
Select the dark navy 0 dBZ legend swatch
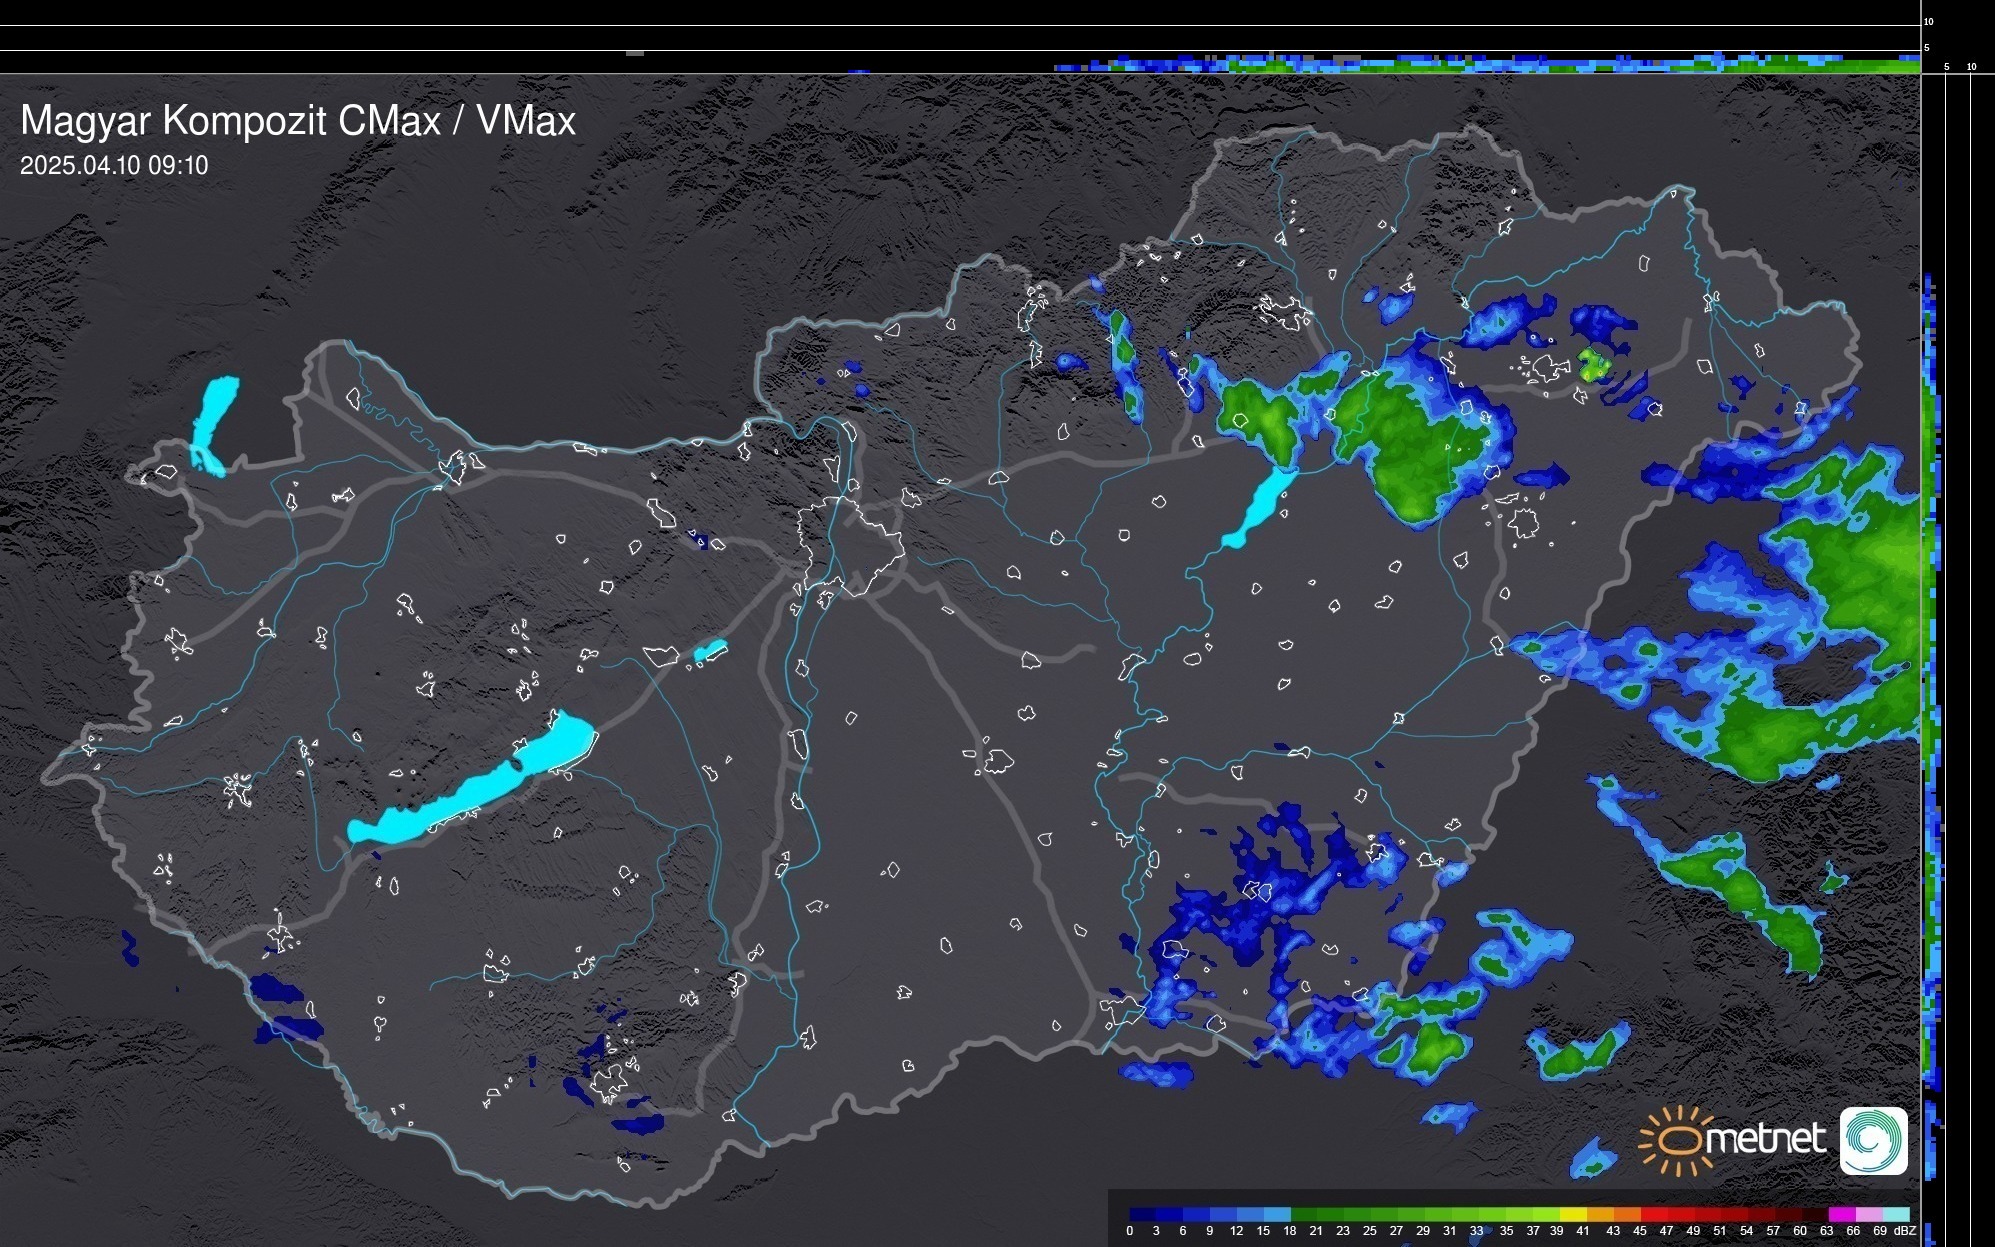[1143, 1214]
